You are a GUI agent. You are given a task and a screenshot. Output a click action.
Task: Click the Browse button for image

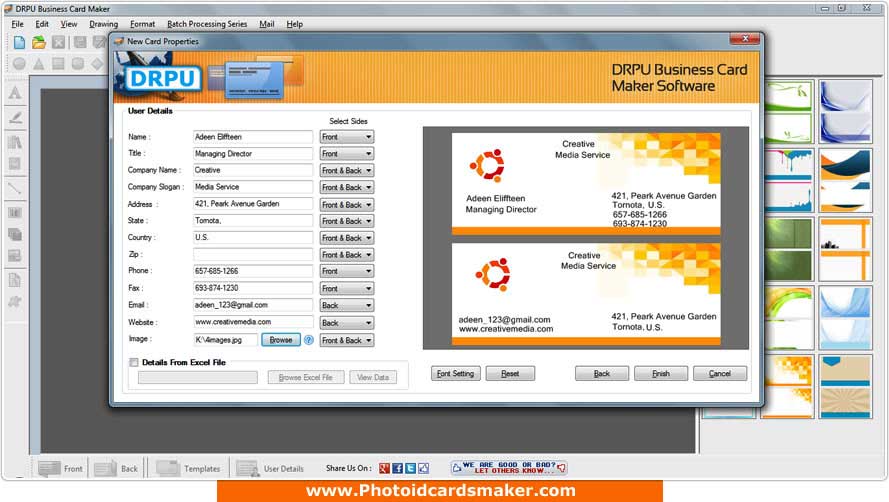[x=281, y=340]
